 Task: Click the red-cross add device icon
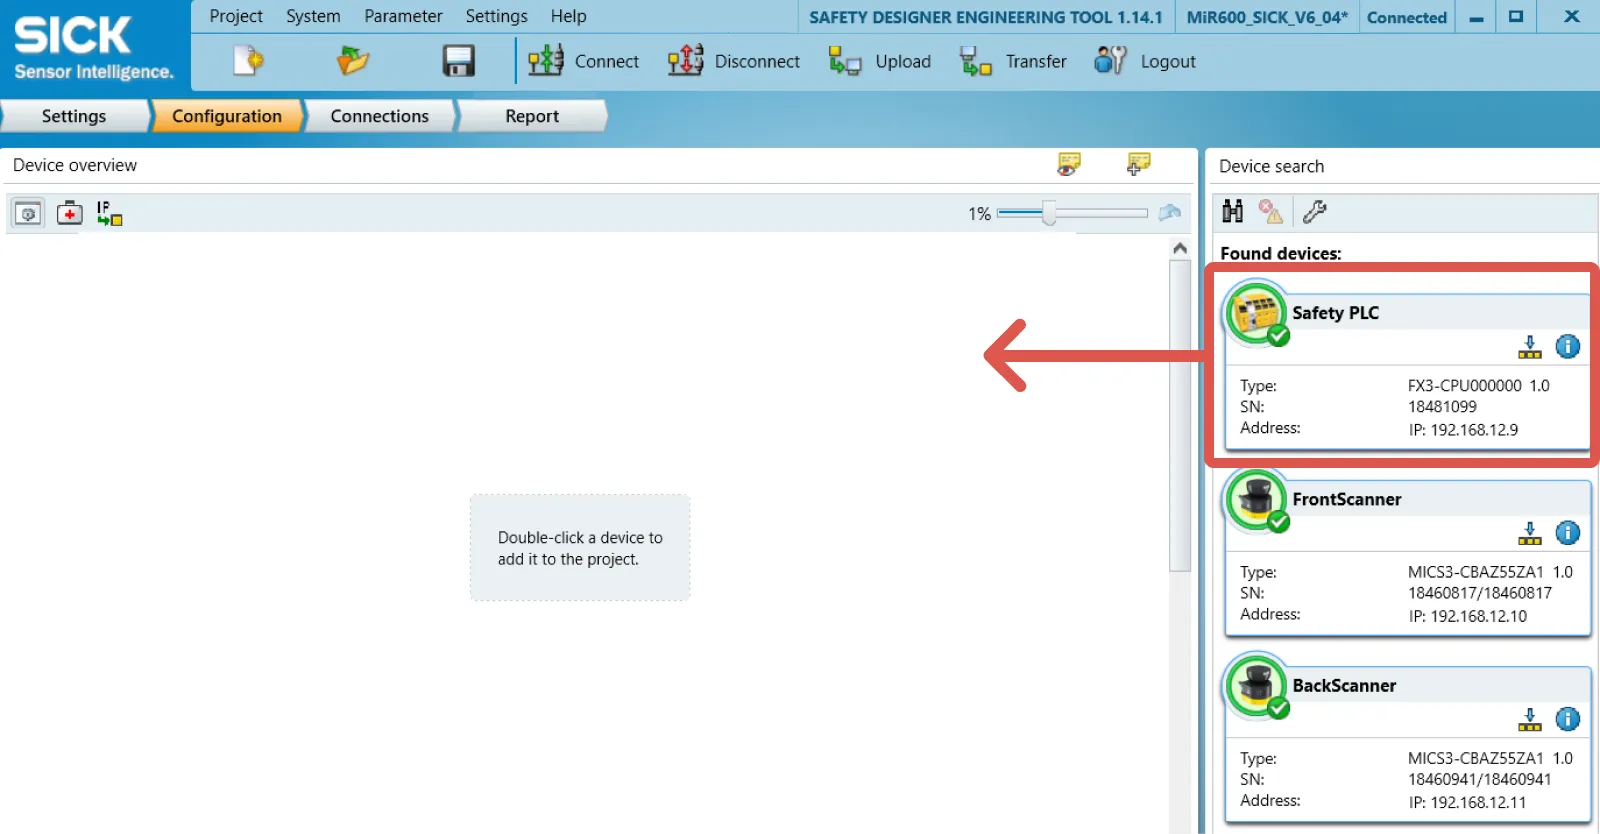pyautogui.click(x=69, y=213)
